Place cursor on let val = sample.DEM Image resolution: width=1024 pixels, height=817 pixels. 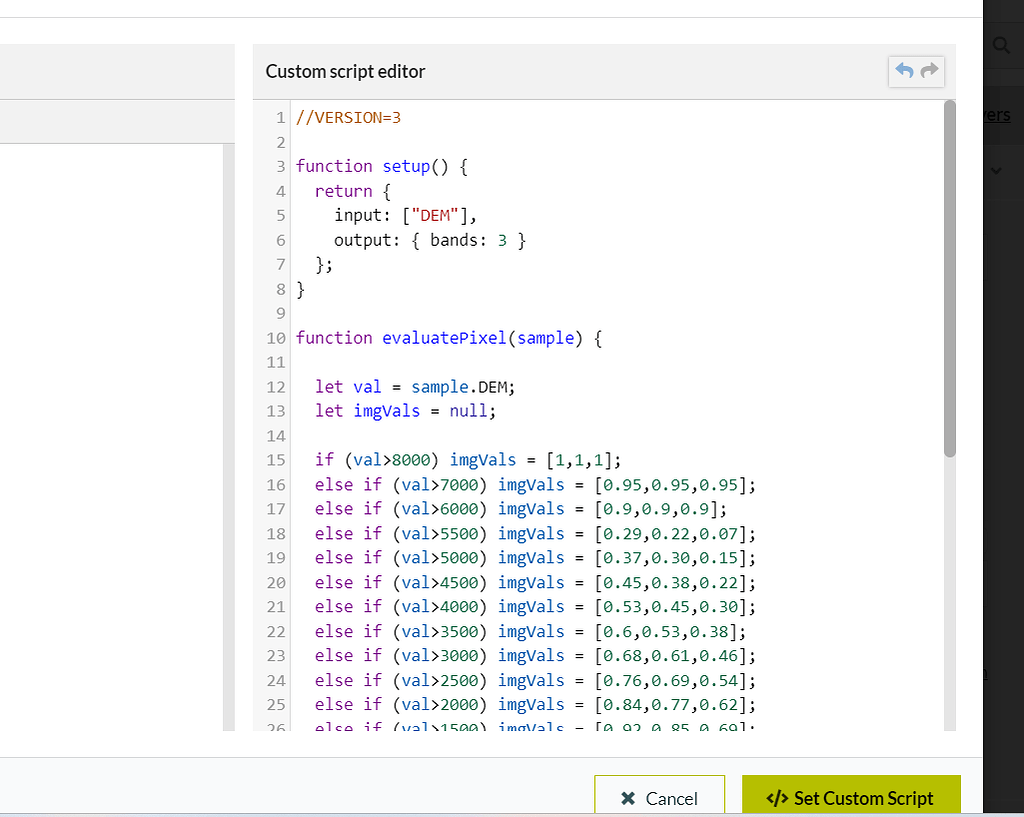(x=419, y=387)
